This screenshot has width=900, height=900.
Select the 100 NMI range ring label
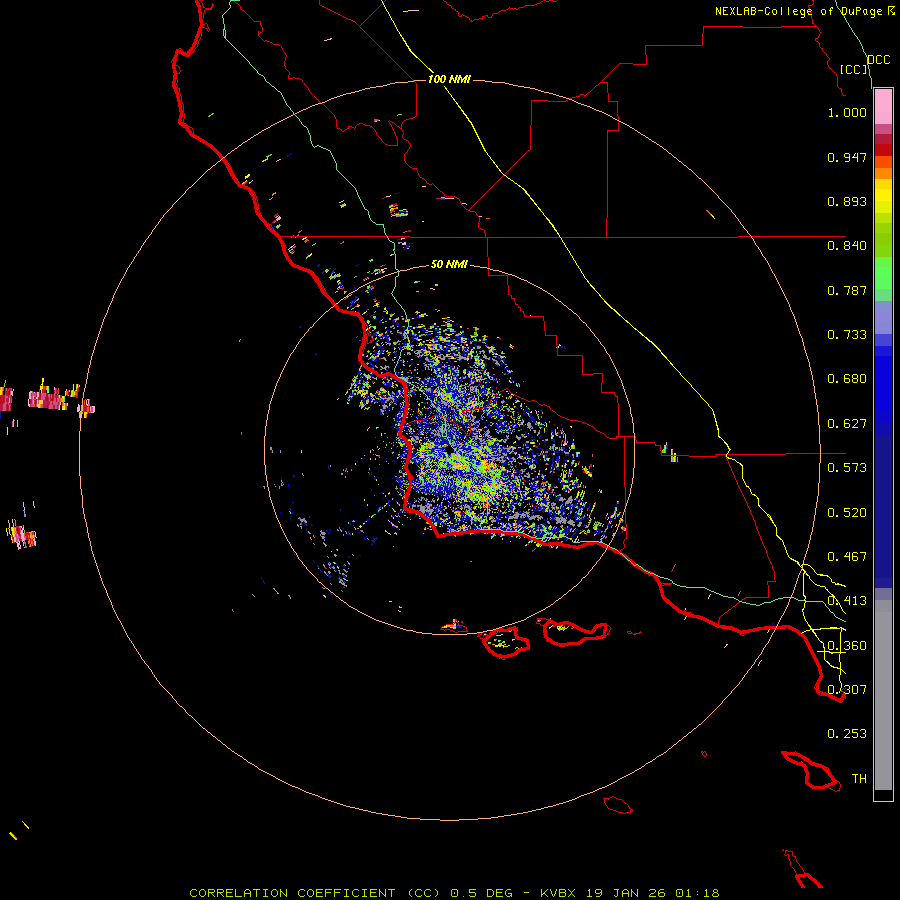click(449, 79)
